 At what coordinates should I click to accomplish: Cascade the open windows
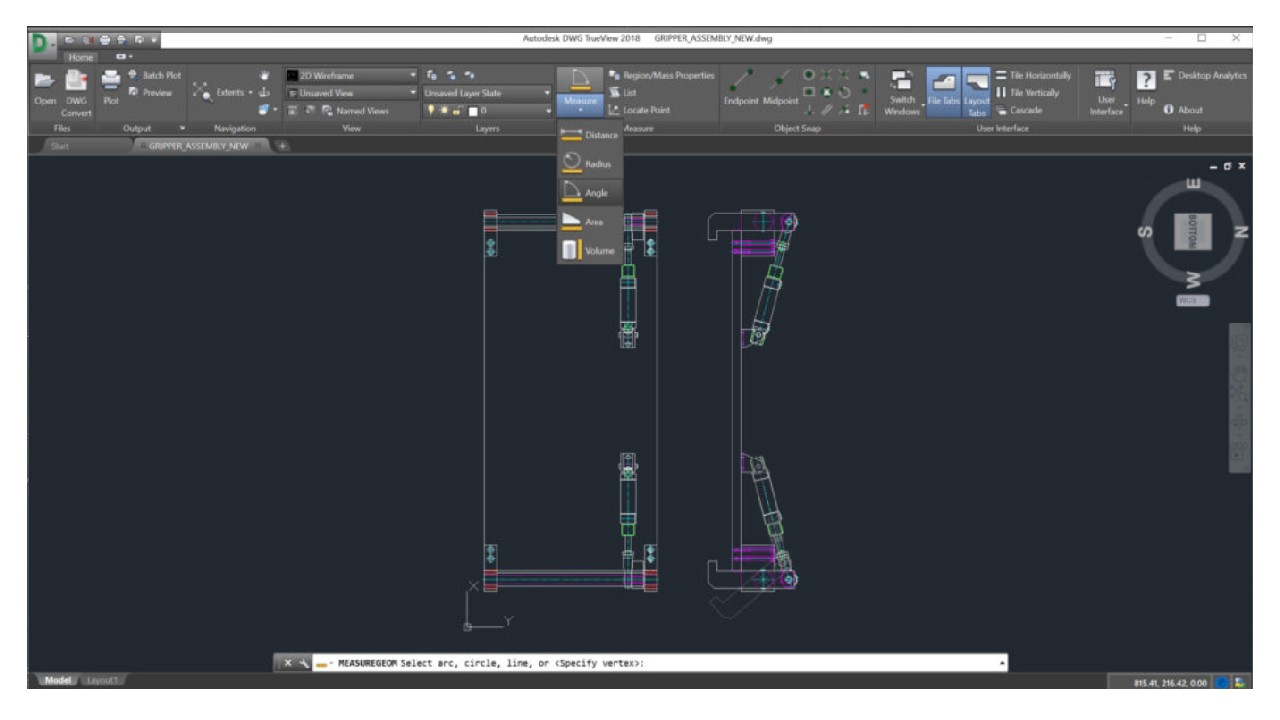[1019, 110]
